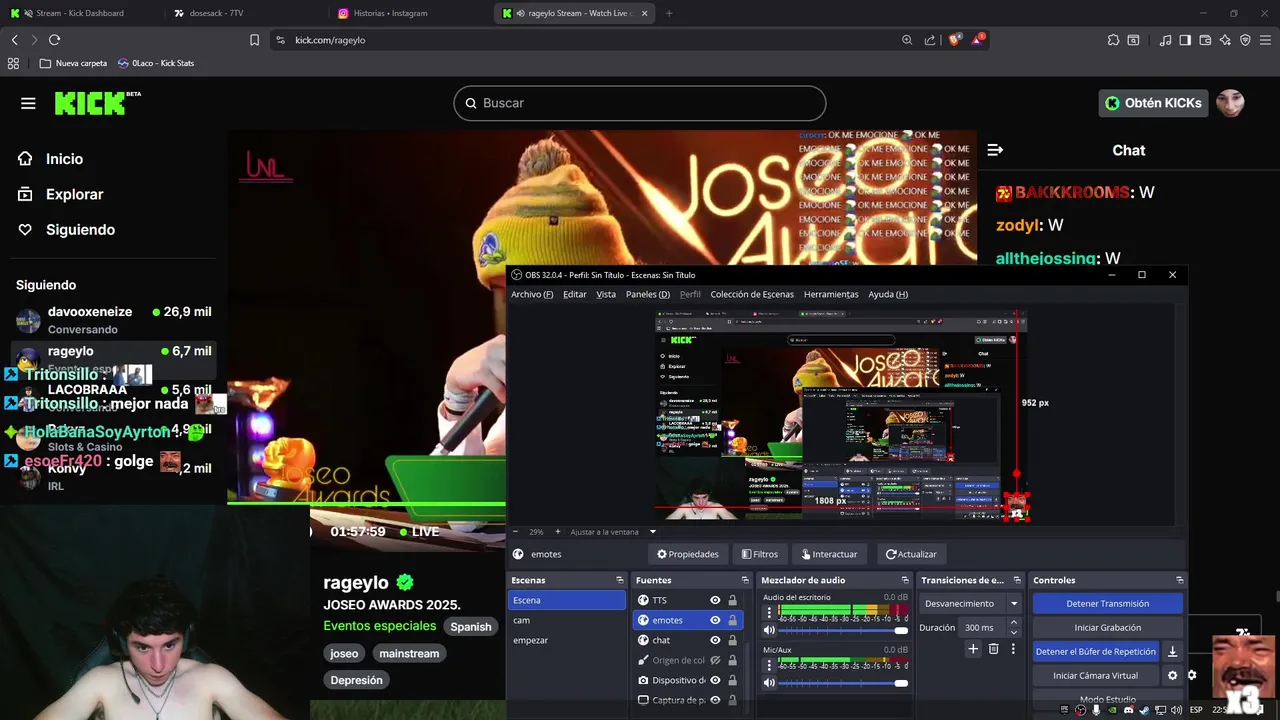Viewport: 1280px width, 720px height.
Task: Pop out the Controles dock icon
Action: (x=1179, y=580)
